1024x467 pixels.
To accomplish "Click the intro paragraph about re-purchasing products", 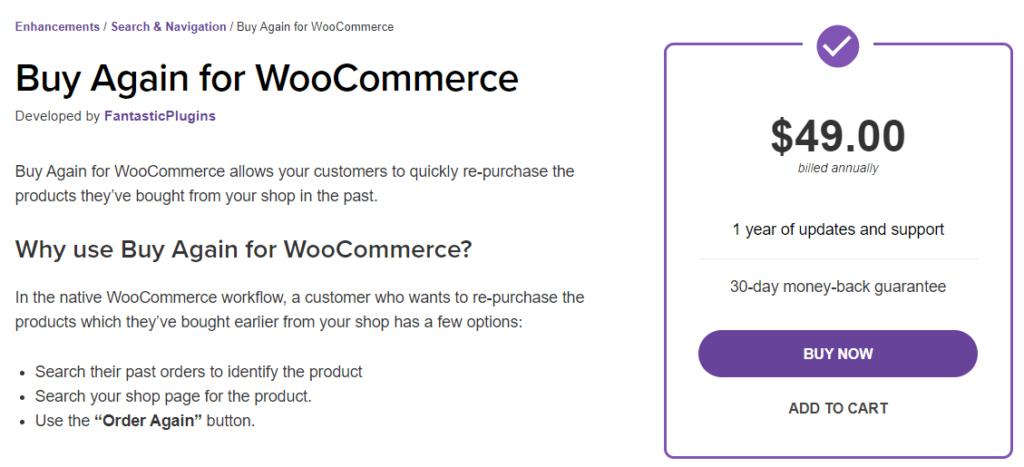I will point(295,184).
